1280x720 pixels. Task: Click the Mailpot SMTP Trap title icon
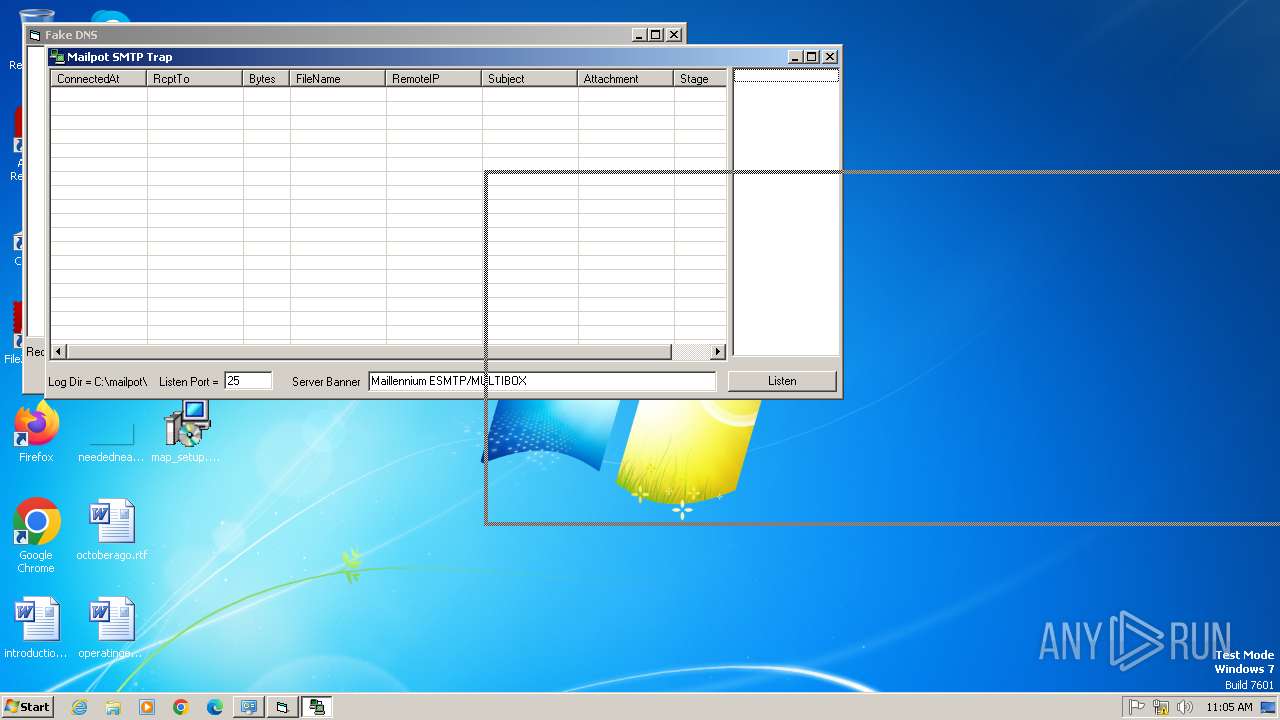point(57,57)
